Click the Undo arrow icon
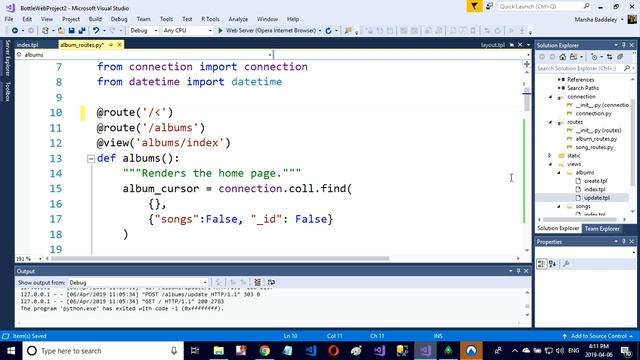 point(96,31)
